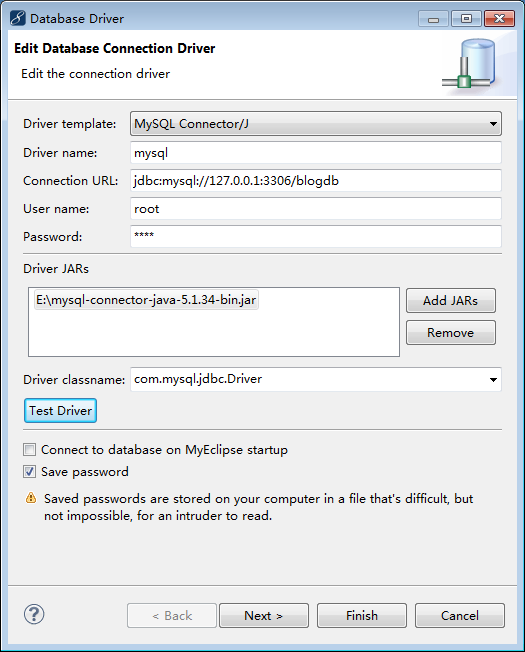The height and width of the screenshot is (652, 525).
Task: Expand the Driver classname dropdown arrow
Action: pyautogui.click(x=493, y=379)
